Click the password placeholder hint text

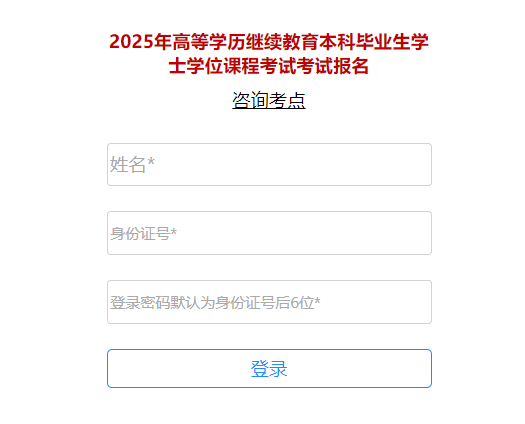215,302
